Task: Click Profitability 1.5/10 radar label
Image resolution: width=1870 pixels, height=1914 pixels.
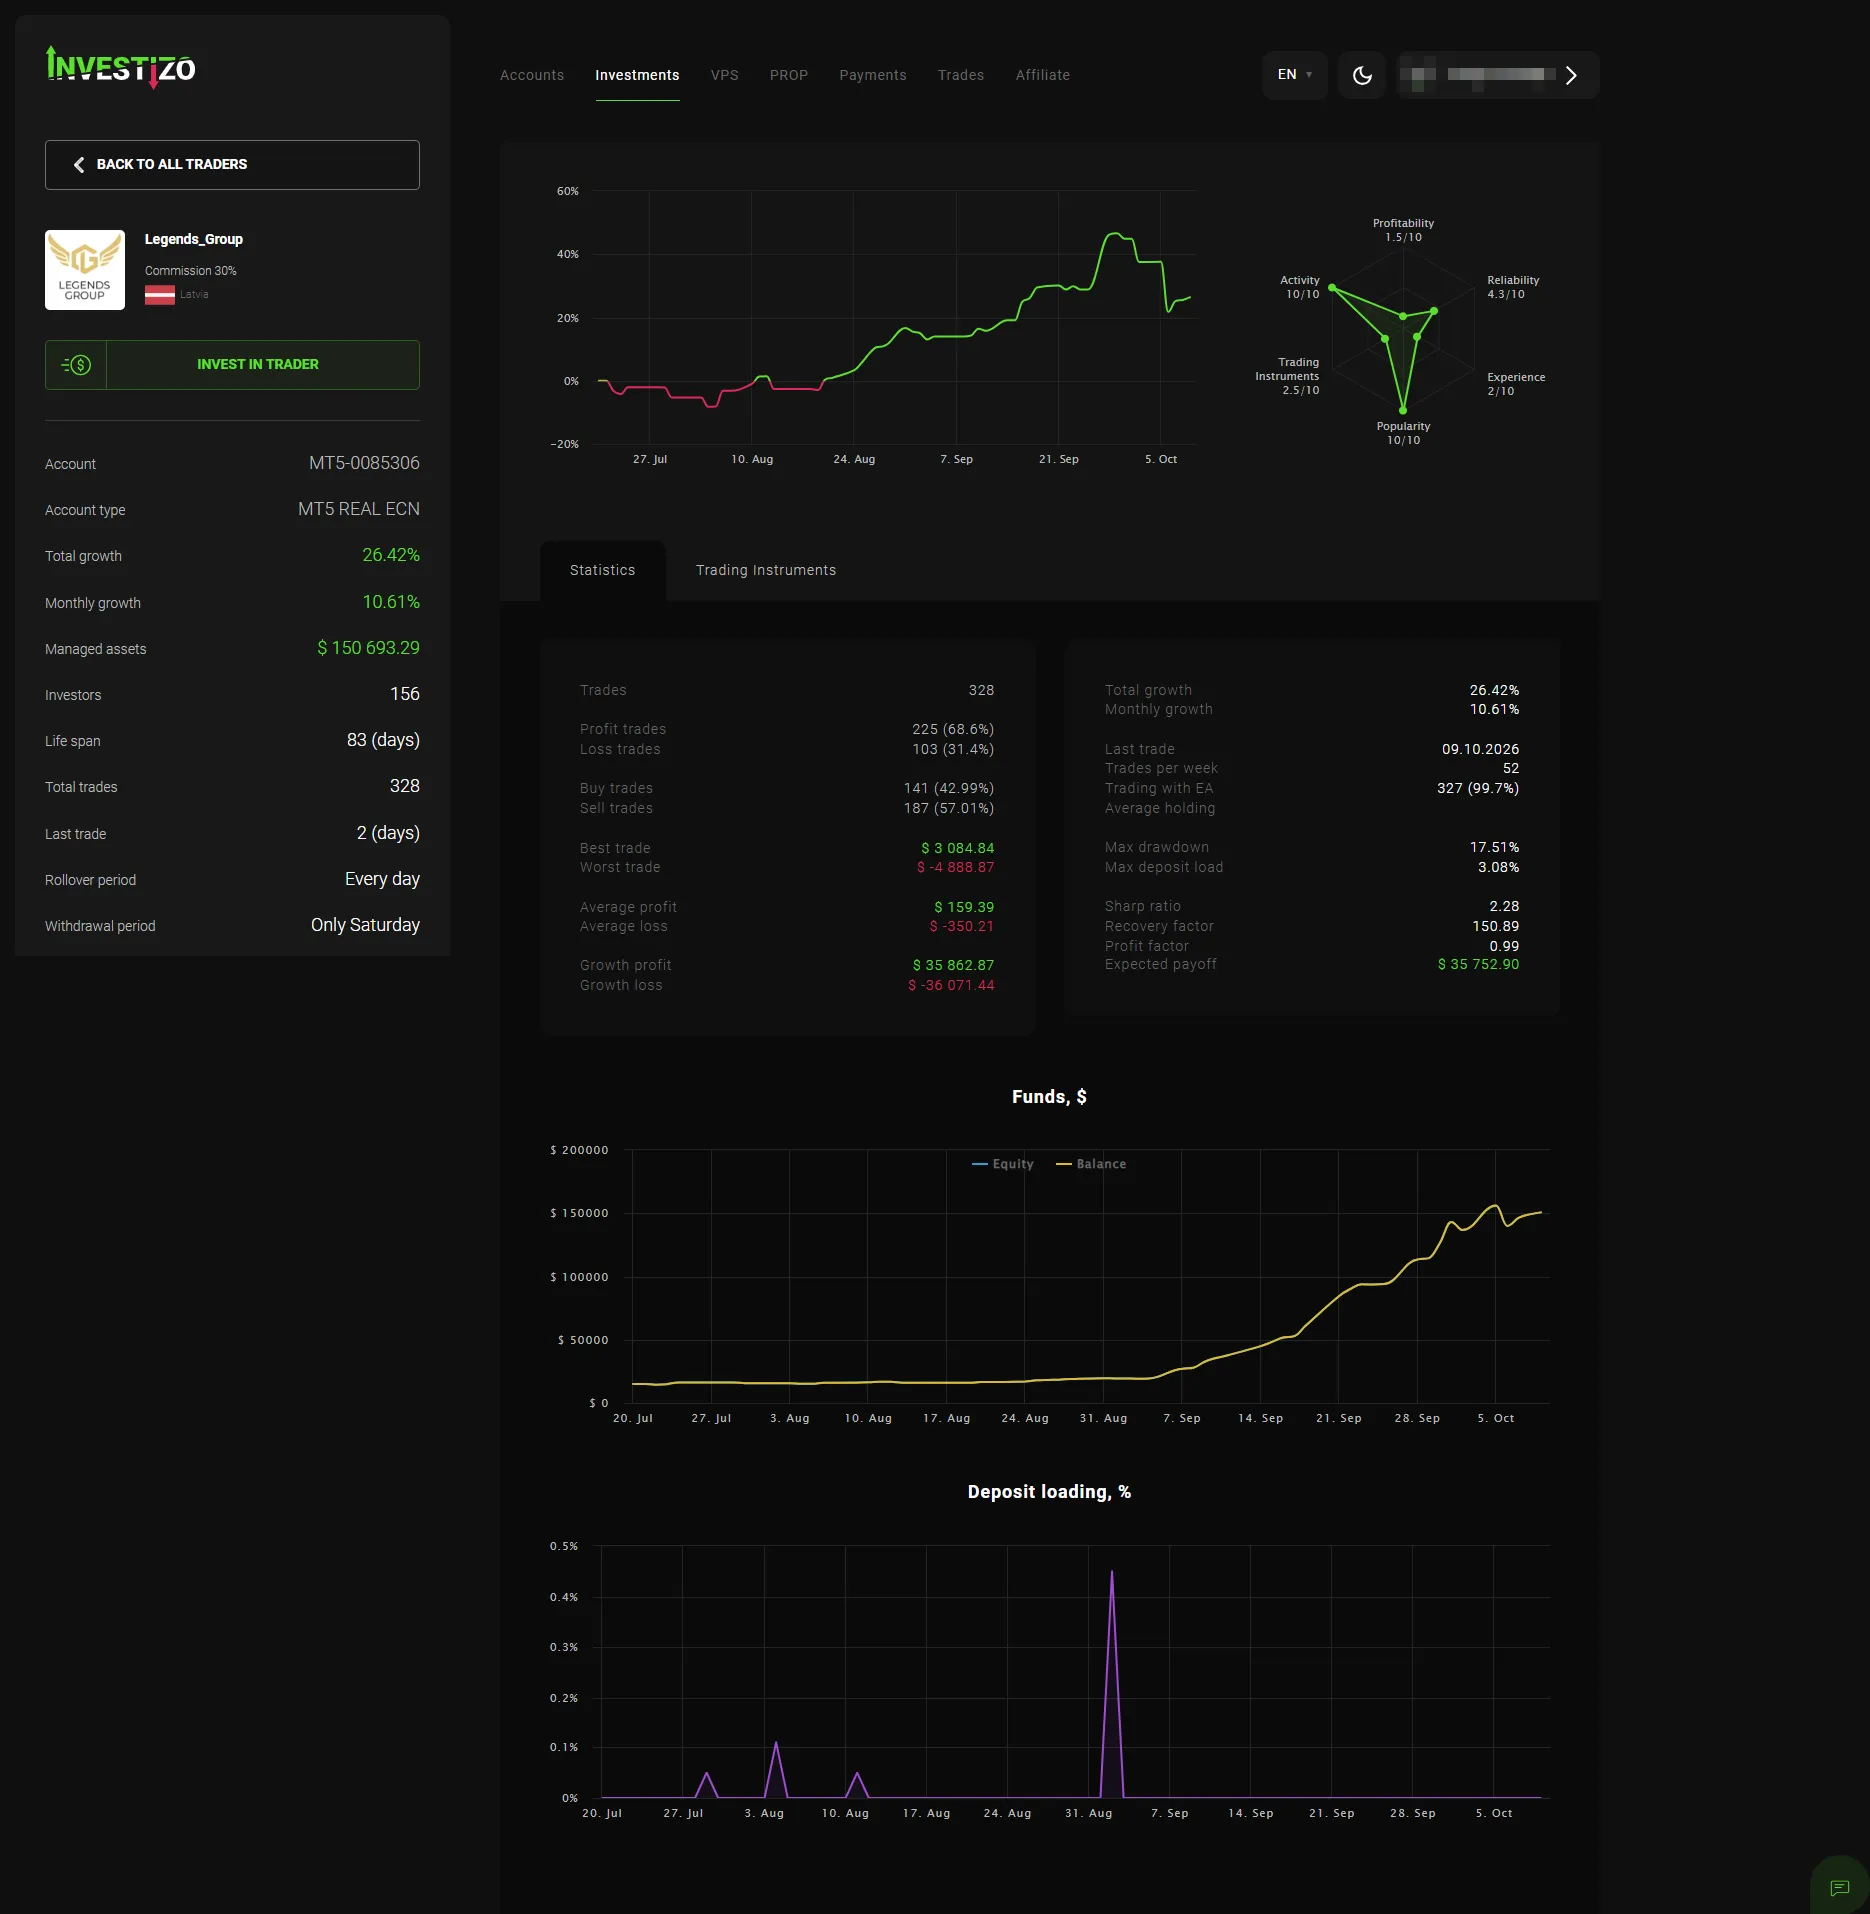Action: (x=1403, y=230)
